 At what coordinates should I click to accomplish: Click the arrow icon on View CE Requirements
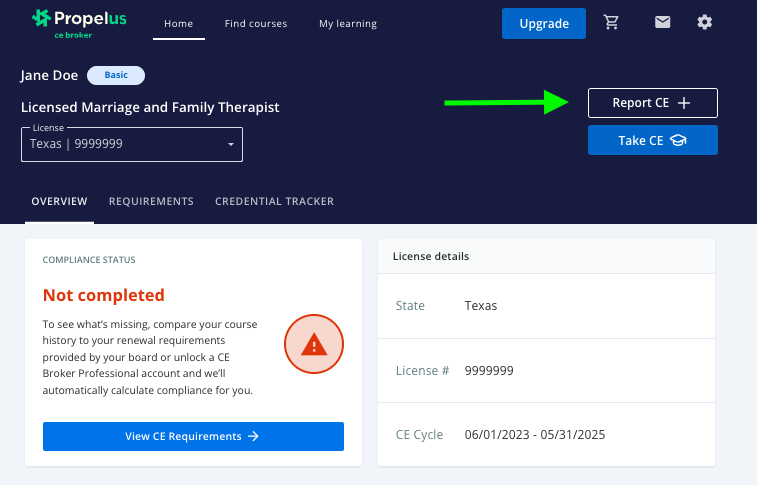pyautogui.click(x=253, y=436)
